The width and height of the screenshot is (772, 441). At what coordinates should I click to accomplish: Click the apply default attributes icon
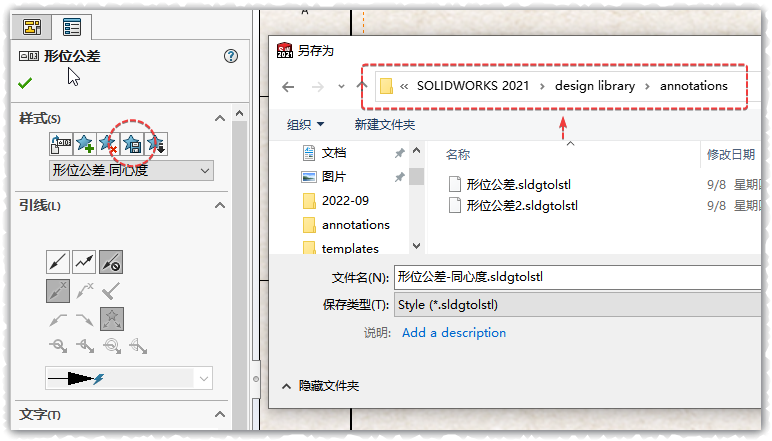pos(60,145)
